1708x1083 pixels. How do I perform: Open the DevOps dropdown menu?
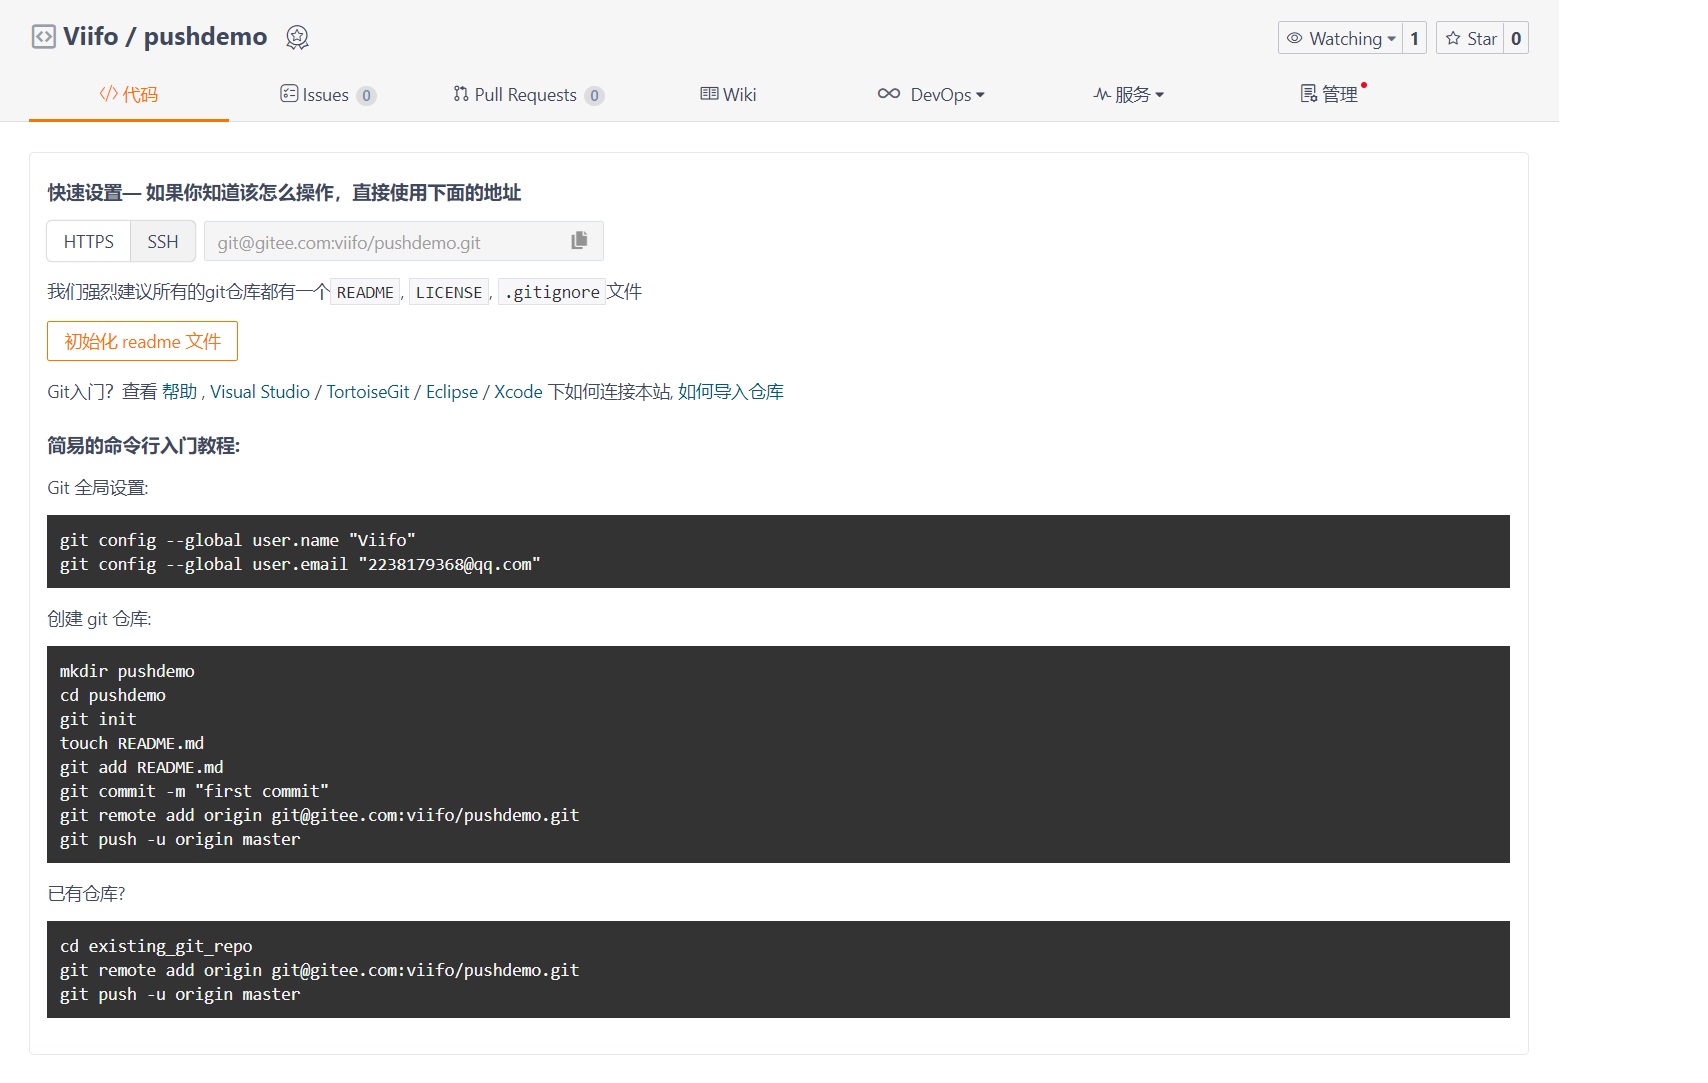pyautogui.click(x=931, y=95)
